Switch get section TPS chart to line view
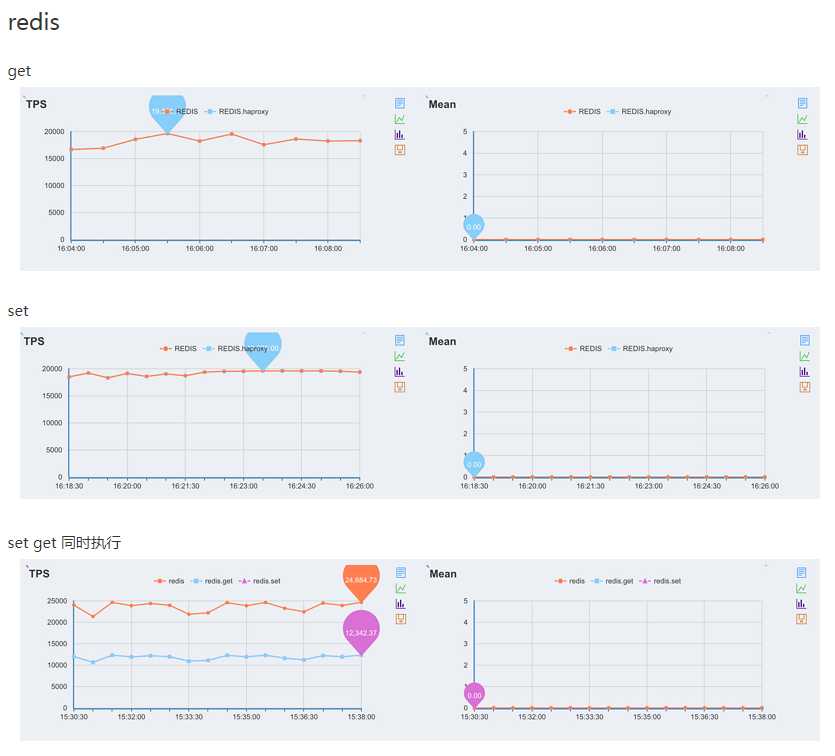 (400, 119)
